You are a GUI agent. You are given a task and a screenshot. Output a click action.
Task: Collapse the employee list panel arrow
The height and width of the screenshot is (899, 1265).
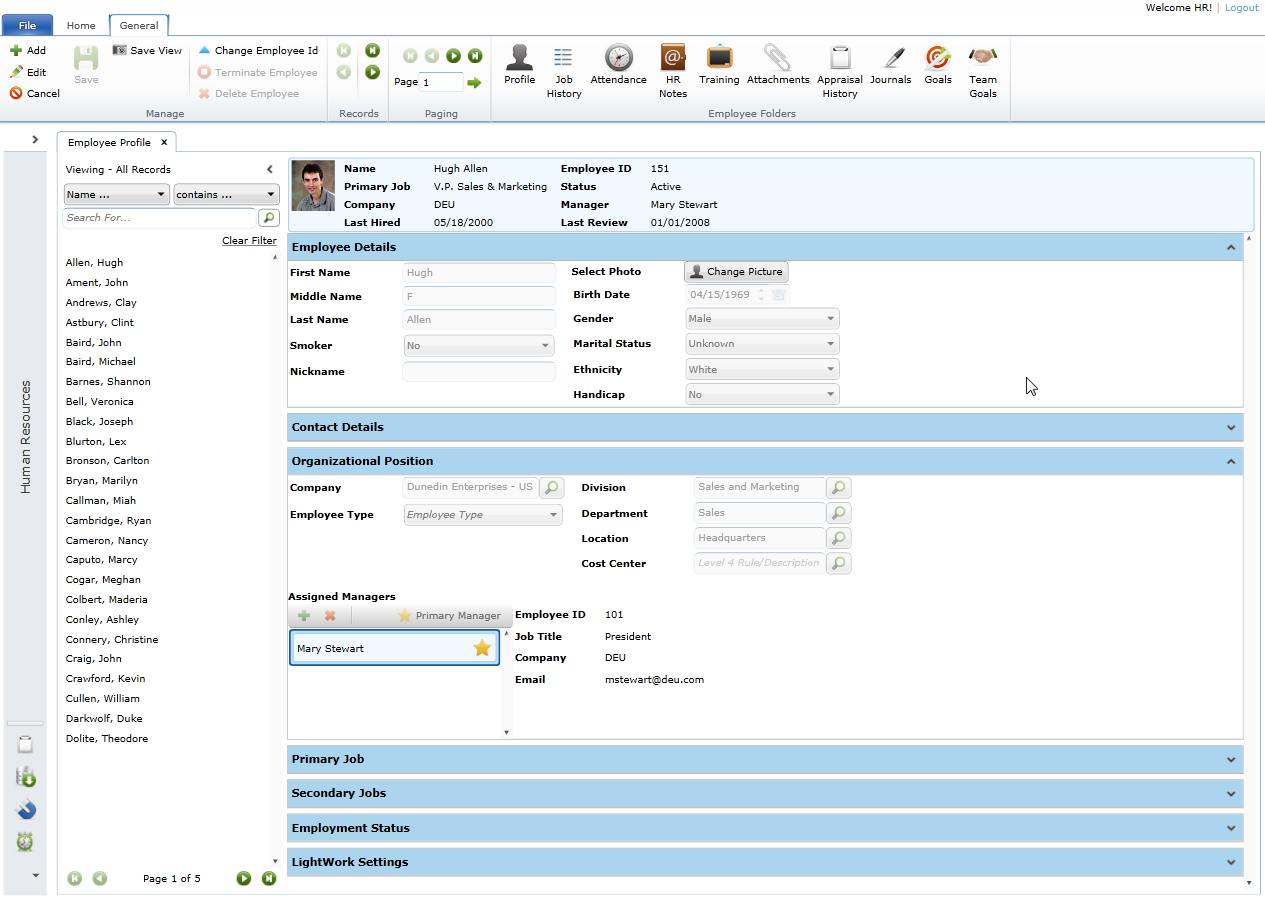(x=270, y=169)
